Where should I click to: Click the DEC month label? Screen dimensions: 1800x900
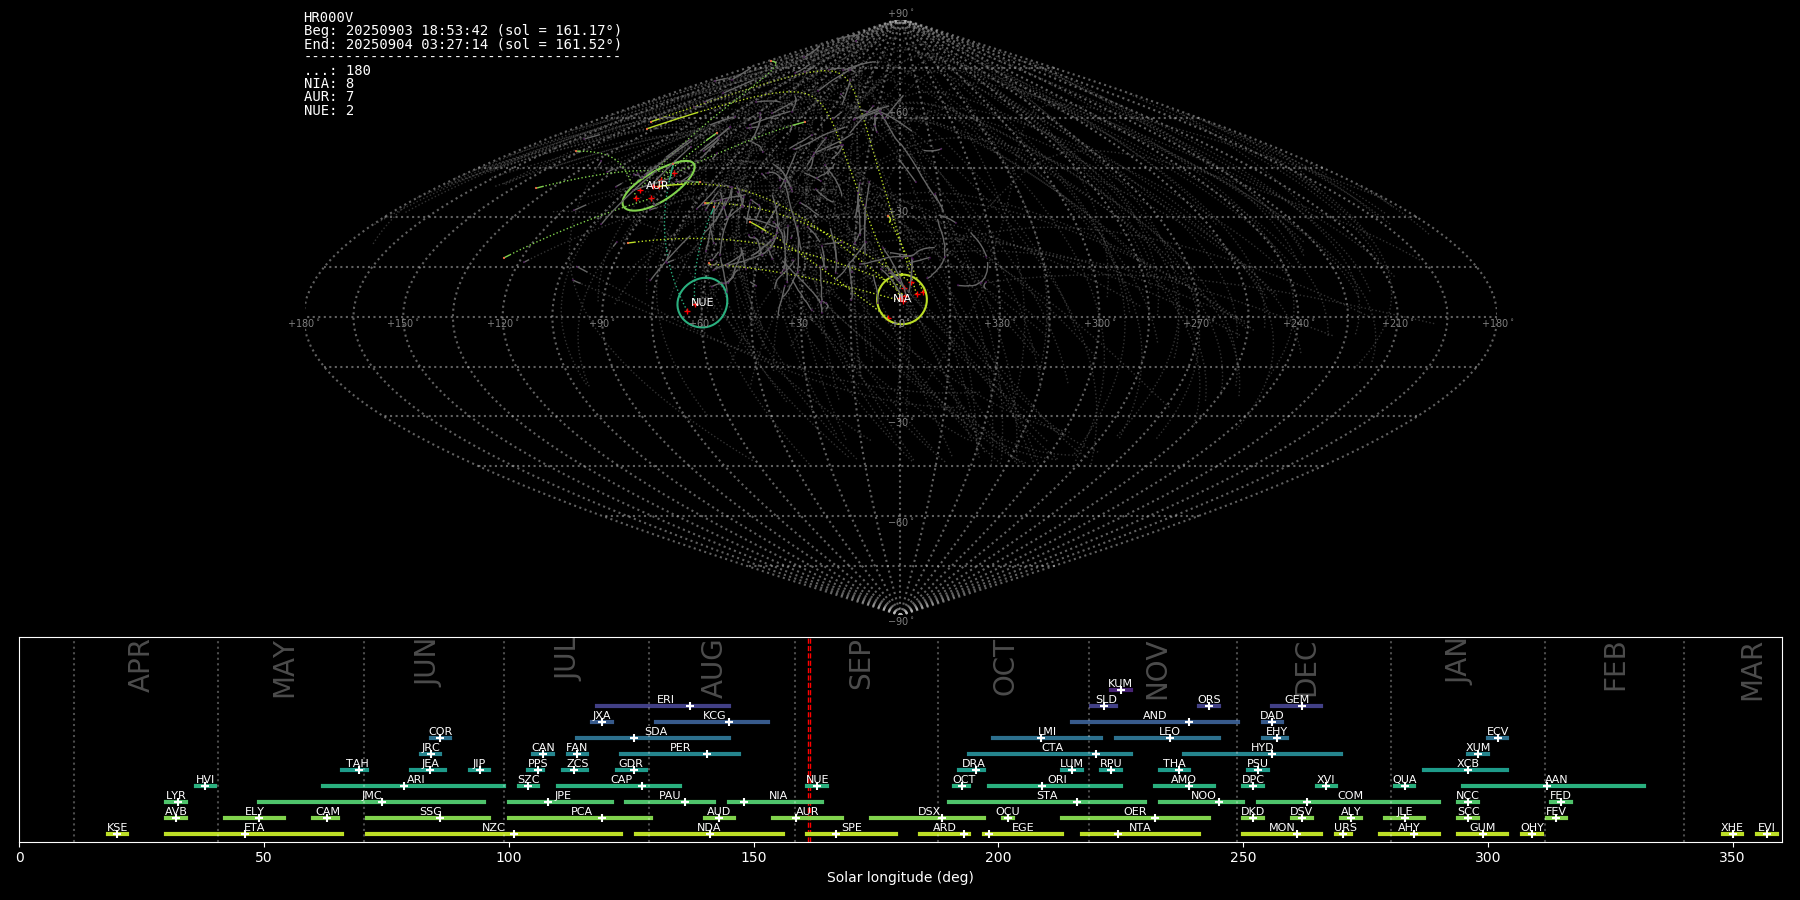1306,668
